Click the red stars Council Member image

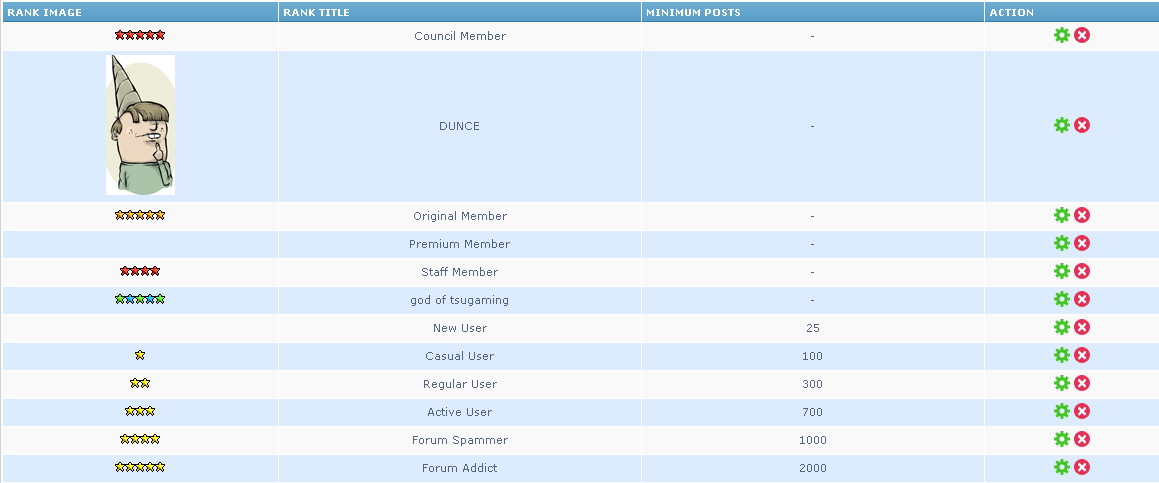[140, 35]
